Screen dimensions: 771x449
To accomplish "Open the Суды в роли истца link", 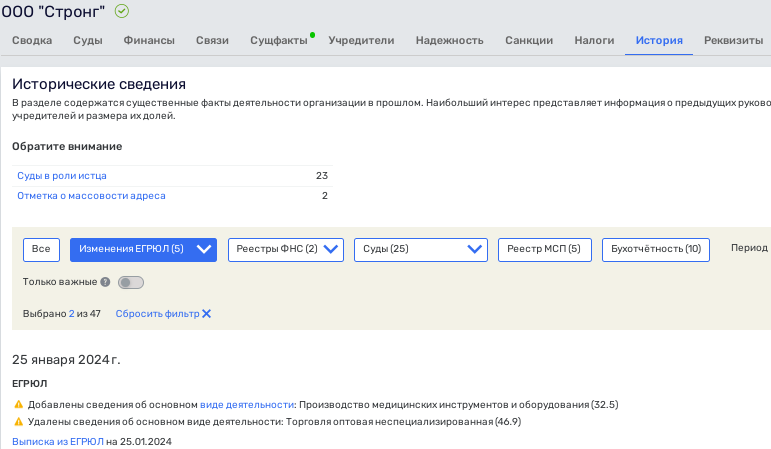I will point(62,176).
